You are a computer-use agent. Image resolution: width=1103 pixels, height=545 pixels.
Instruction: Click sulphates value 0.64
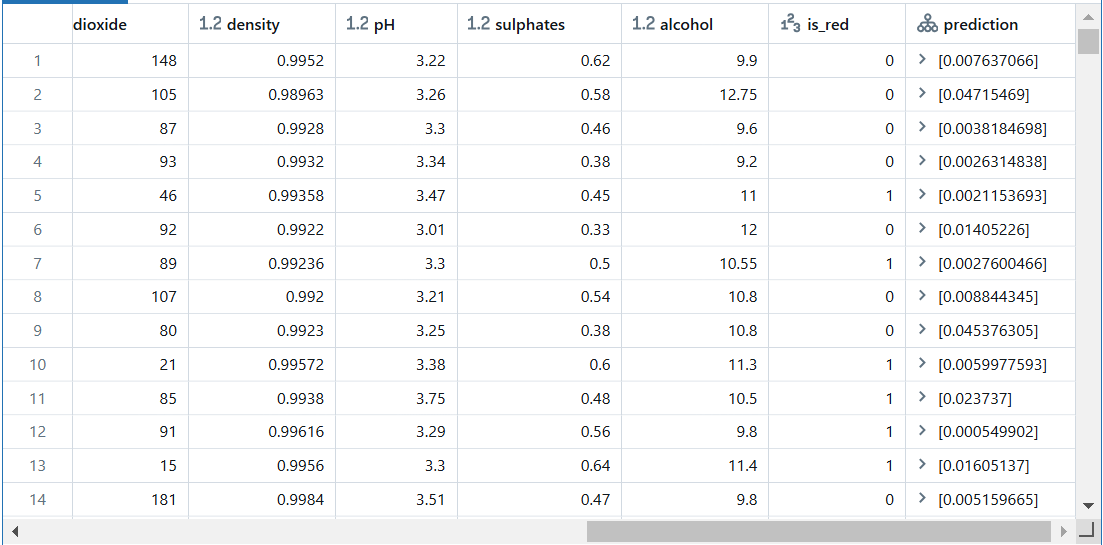(x=595, y=466)
